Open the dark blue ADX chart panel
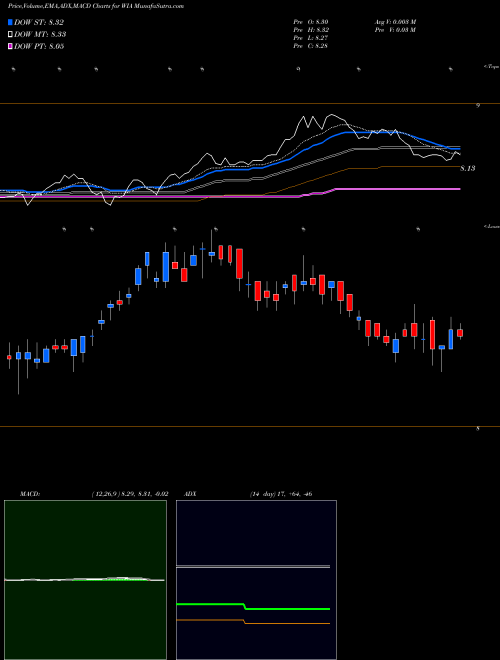The image size is (500, 660). [x=256, y=580]
